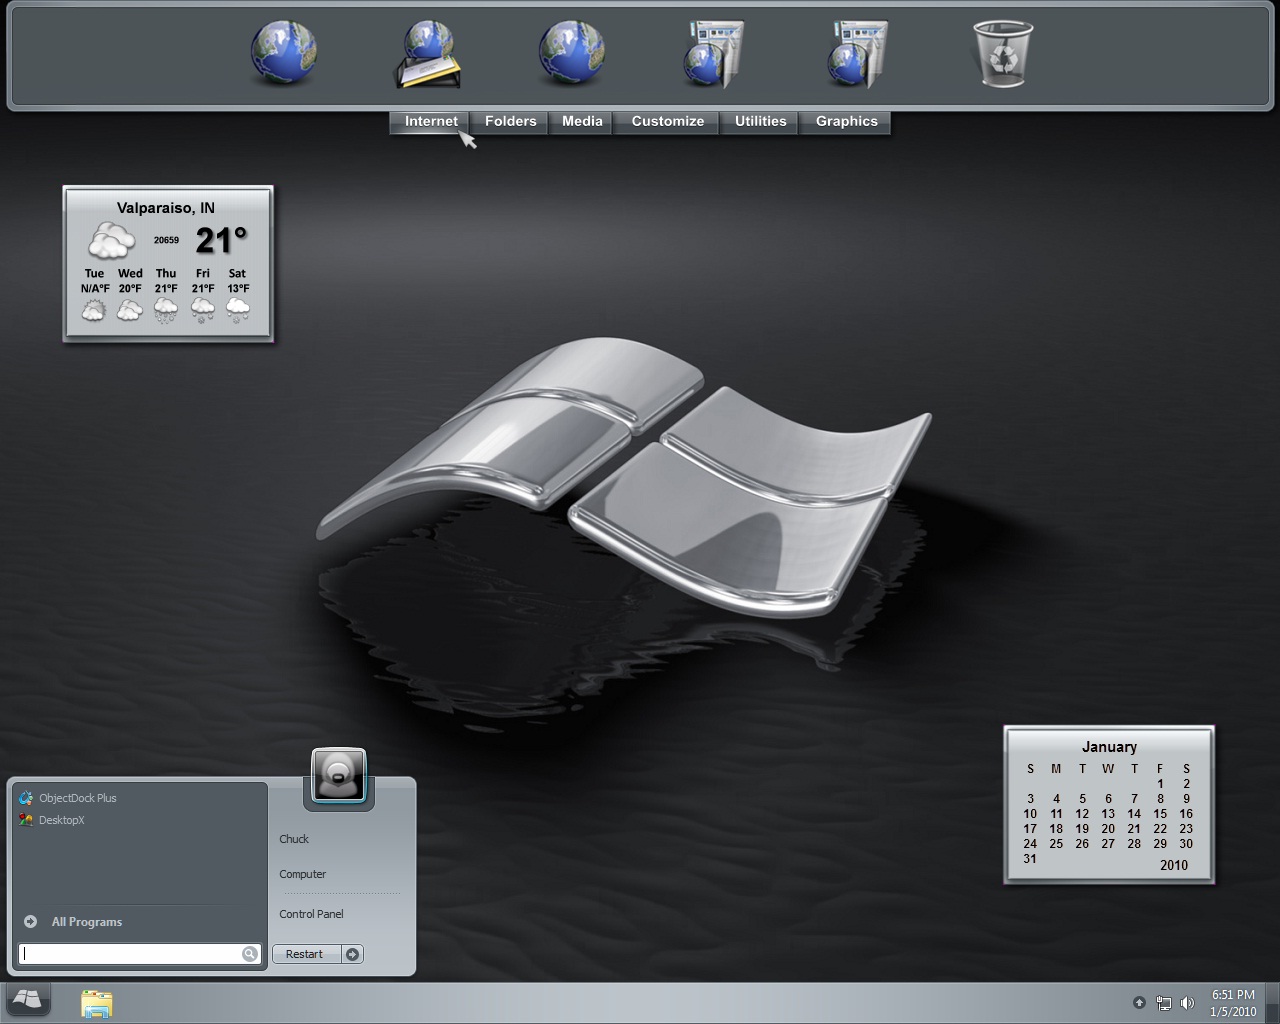Click the volume speaker tray icon
The height and width of the screenshot is (1024, 1280).
(1187, 1003)
